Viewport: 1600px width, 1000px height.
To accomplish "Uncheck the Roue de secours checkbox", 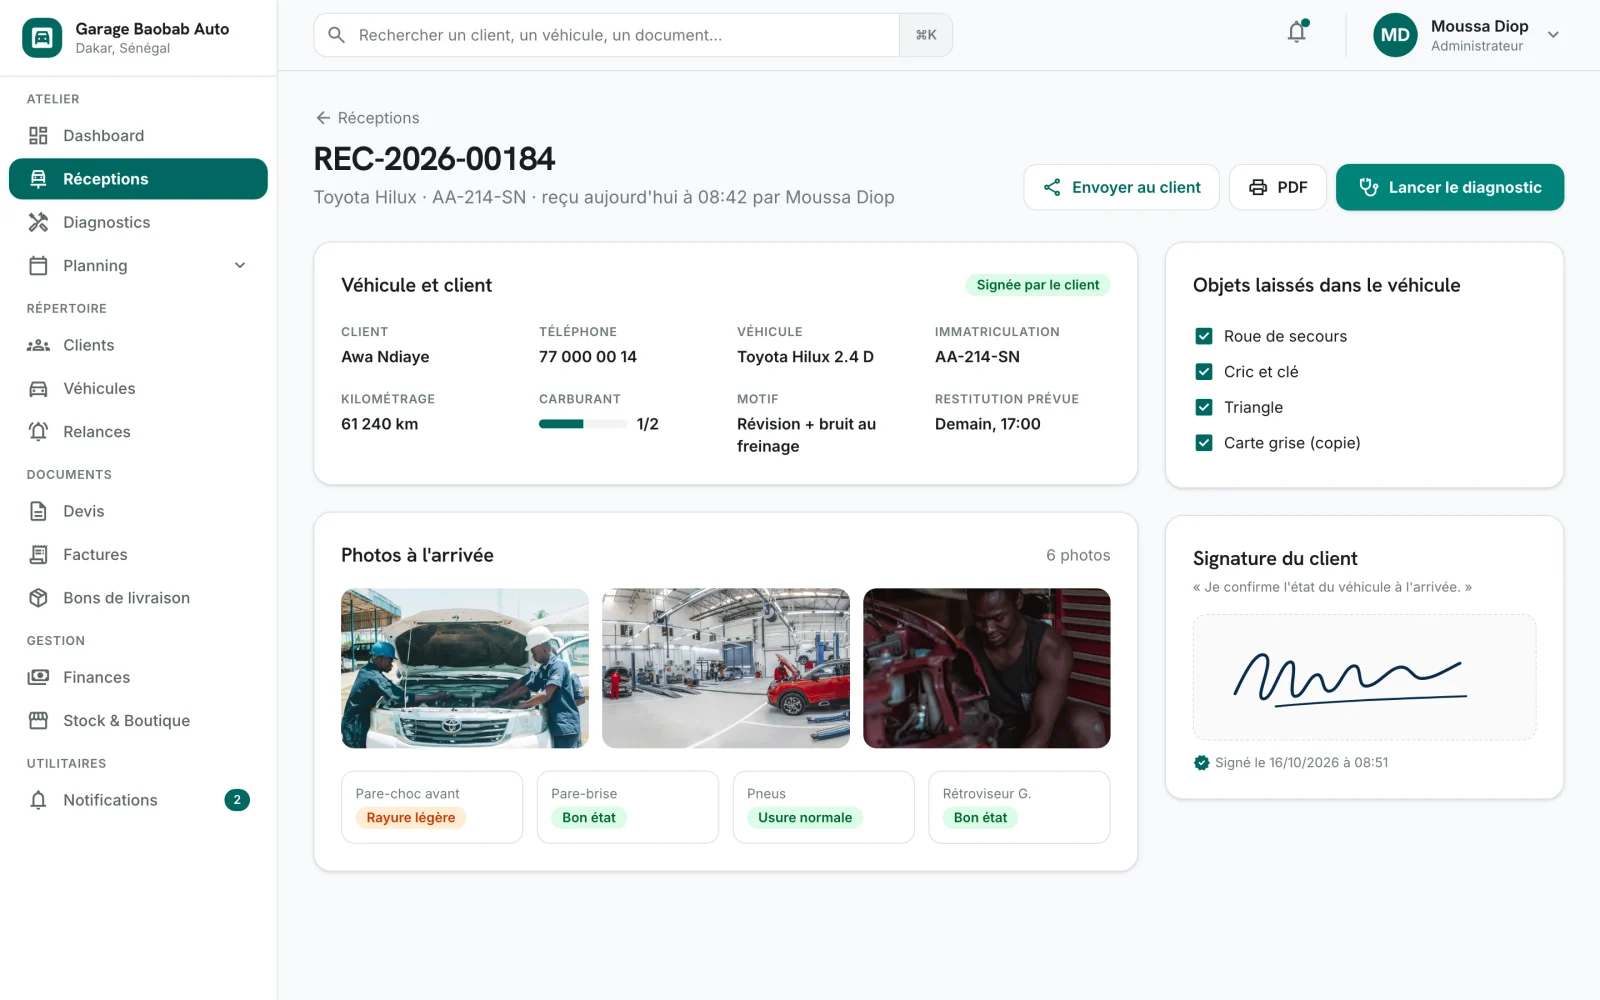I will [x=1204, y=336].
